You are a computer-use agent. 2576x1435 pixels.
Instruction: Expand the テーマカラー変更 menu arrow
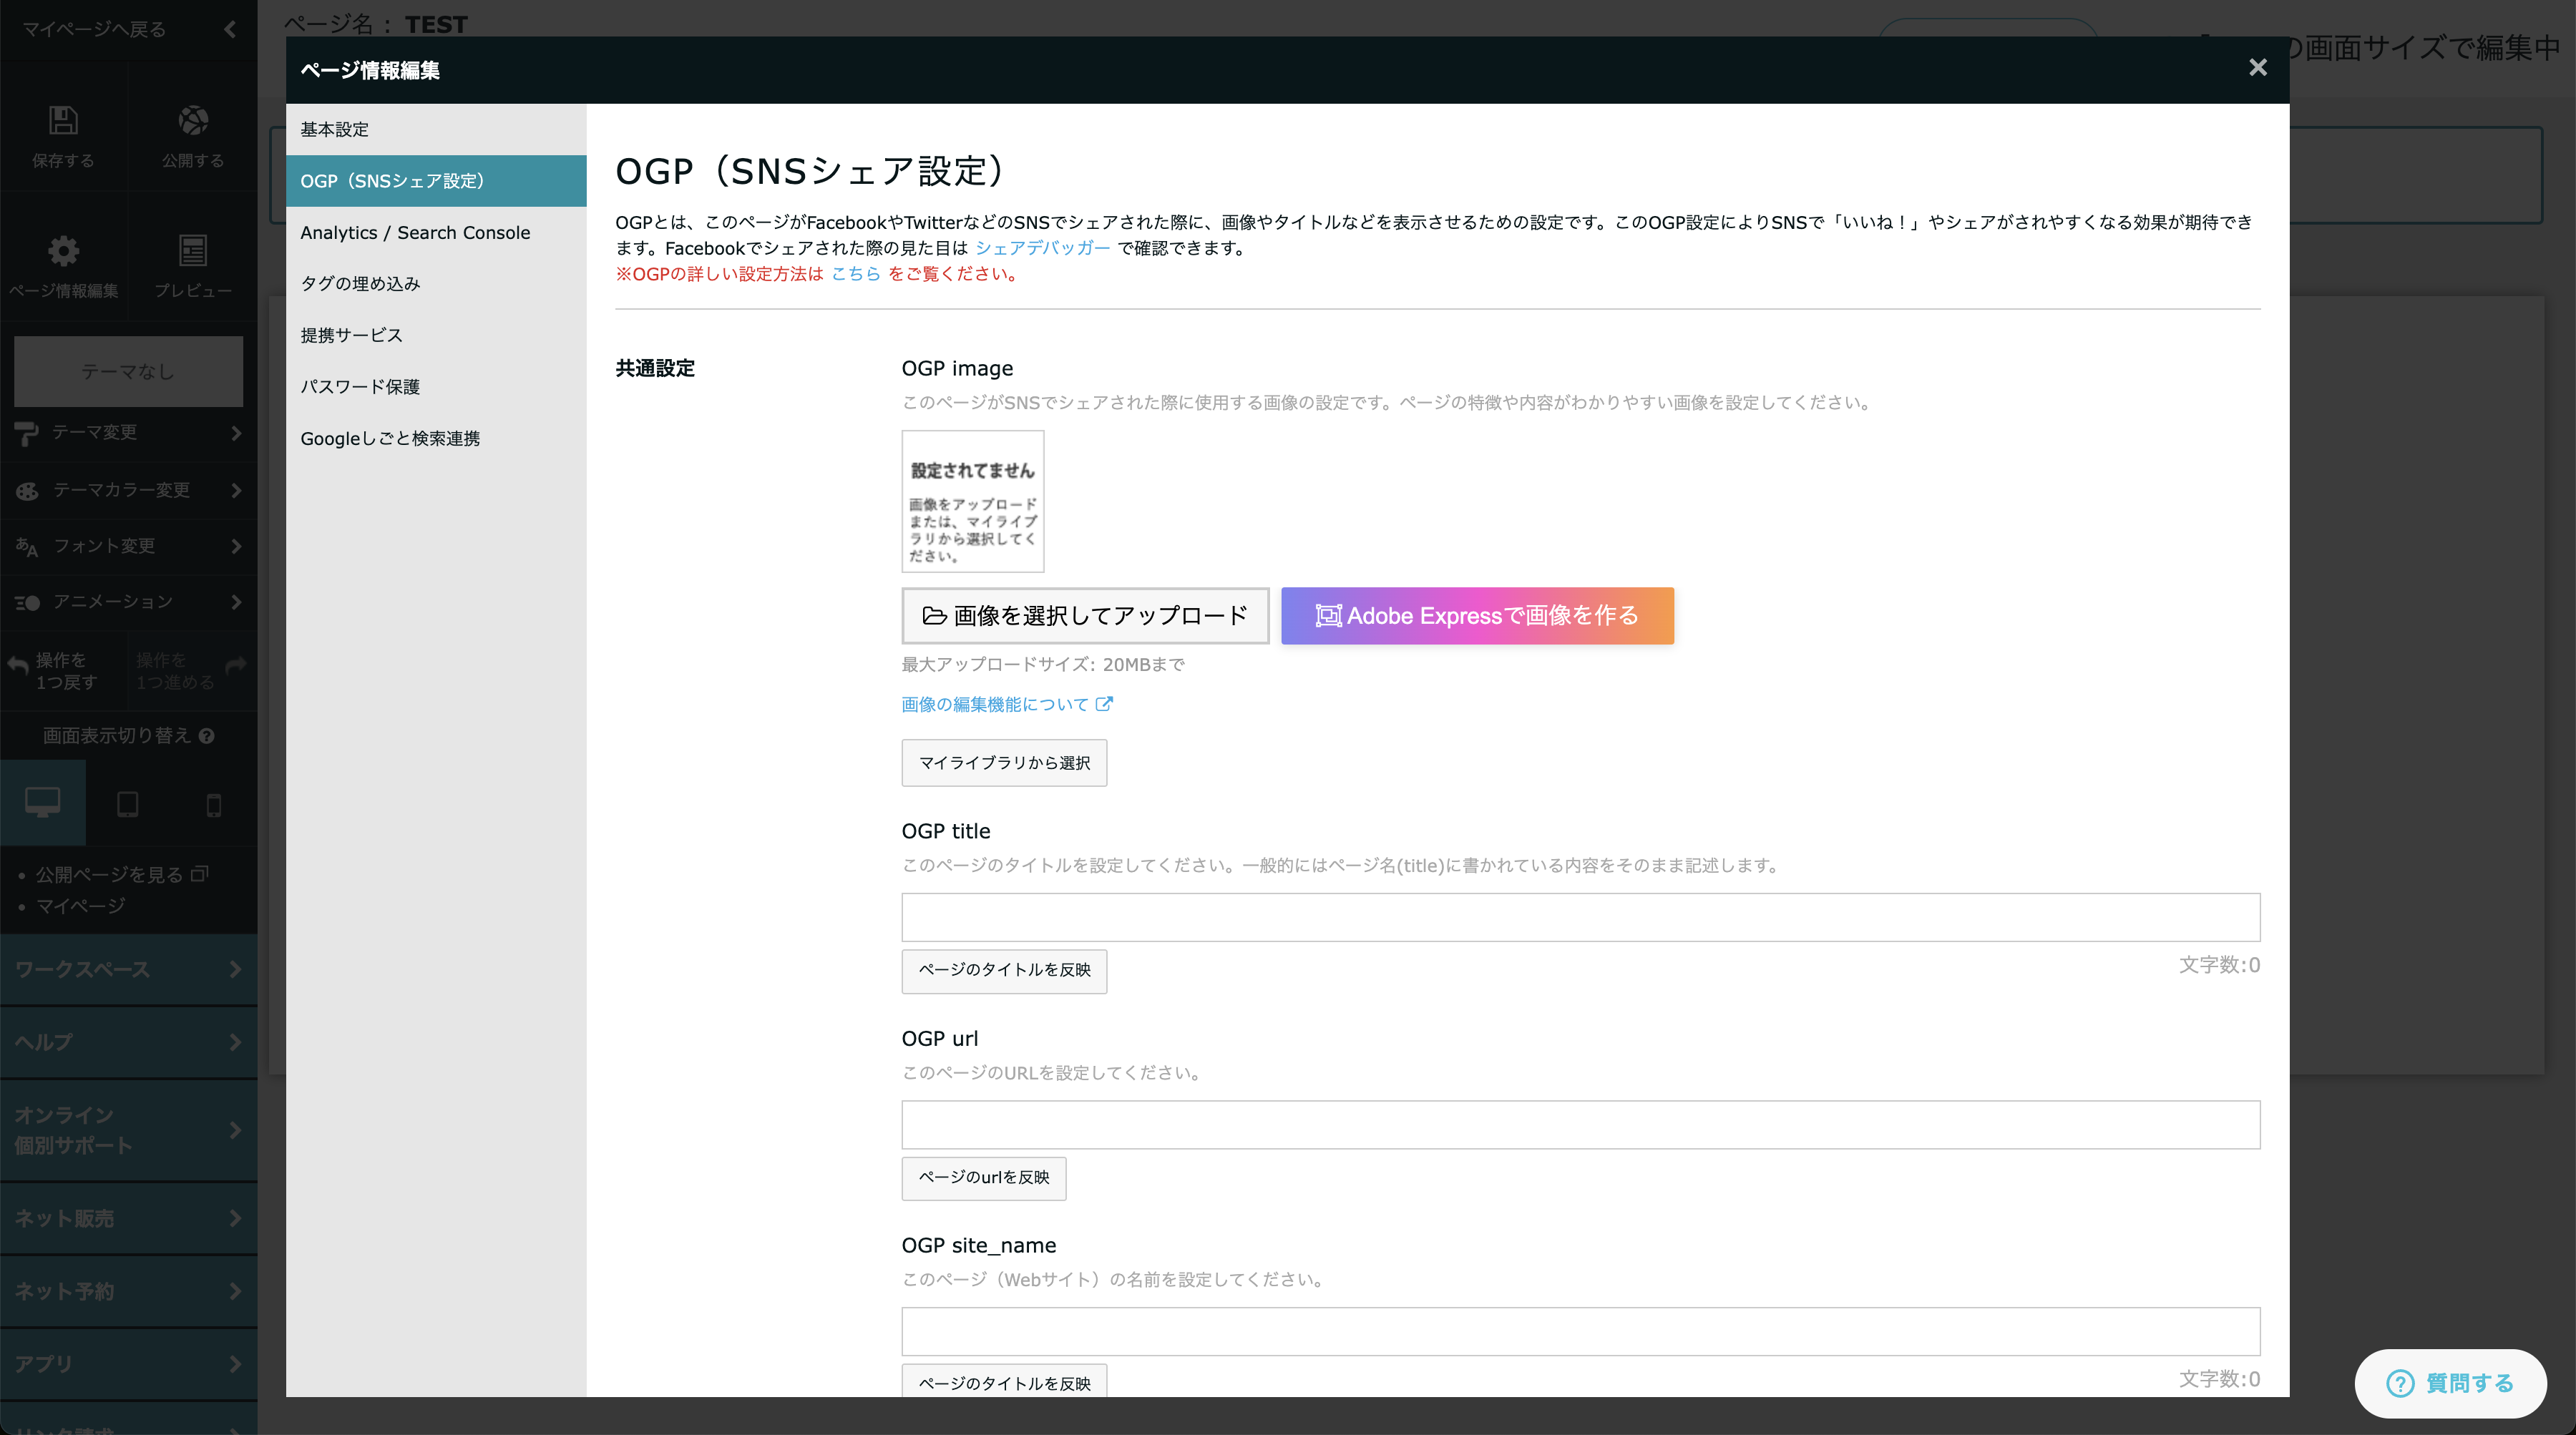(x=236, y=490)
